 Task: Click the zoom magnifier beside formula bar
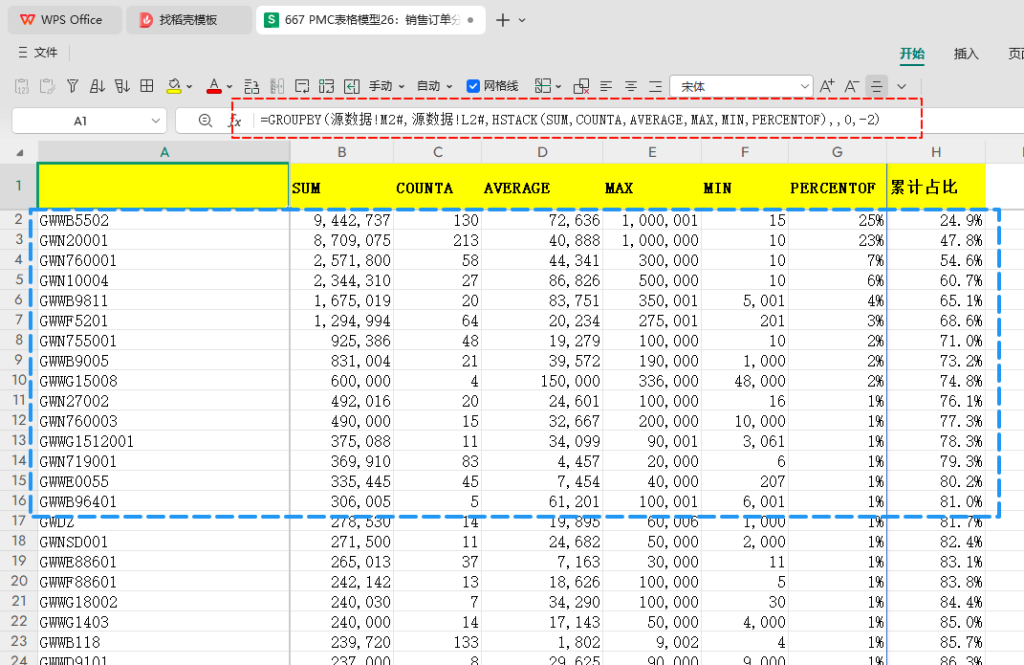(205, 121)
